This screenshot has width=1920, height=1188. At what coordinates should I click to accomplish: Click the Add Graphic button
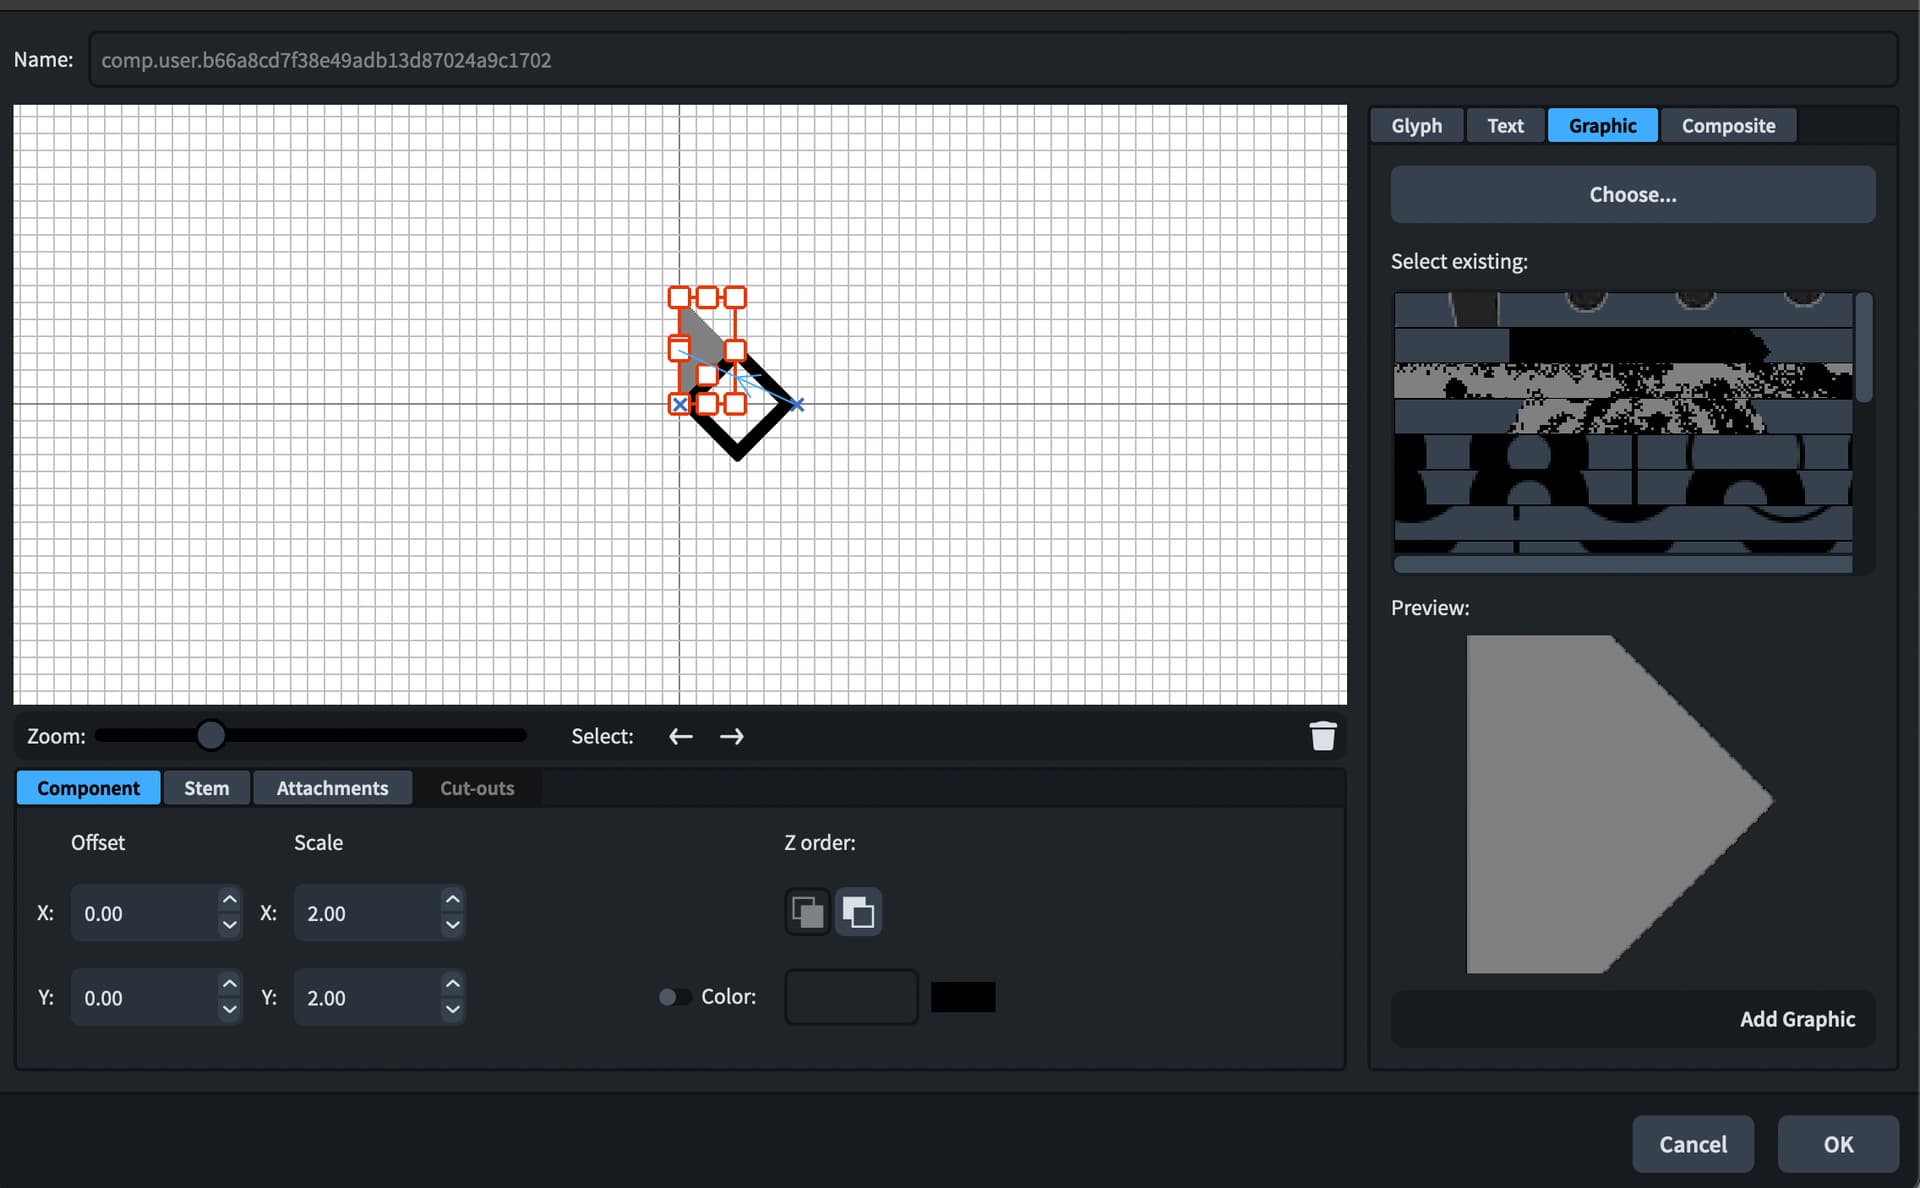coord(1796,1019)
